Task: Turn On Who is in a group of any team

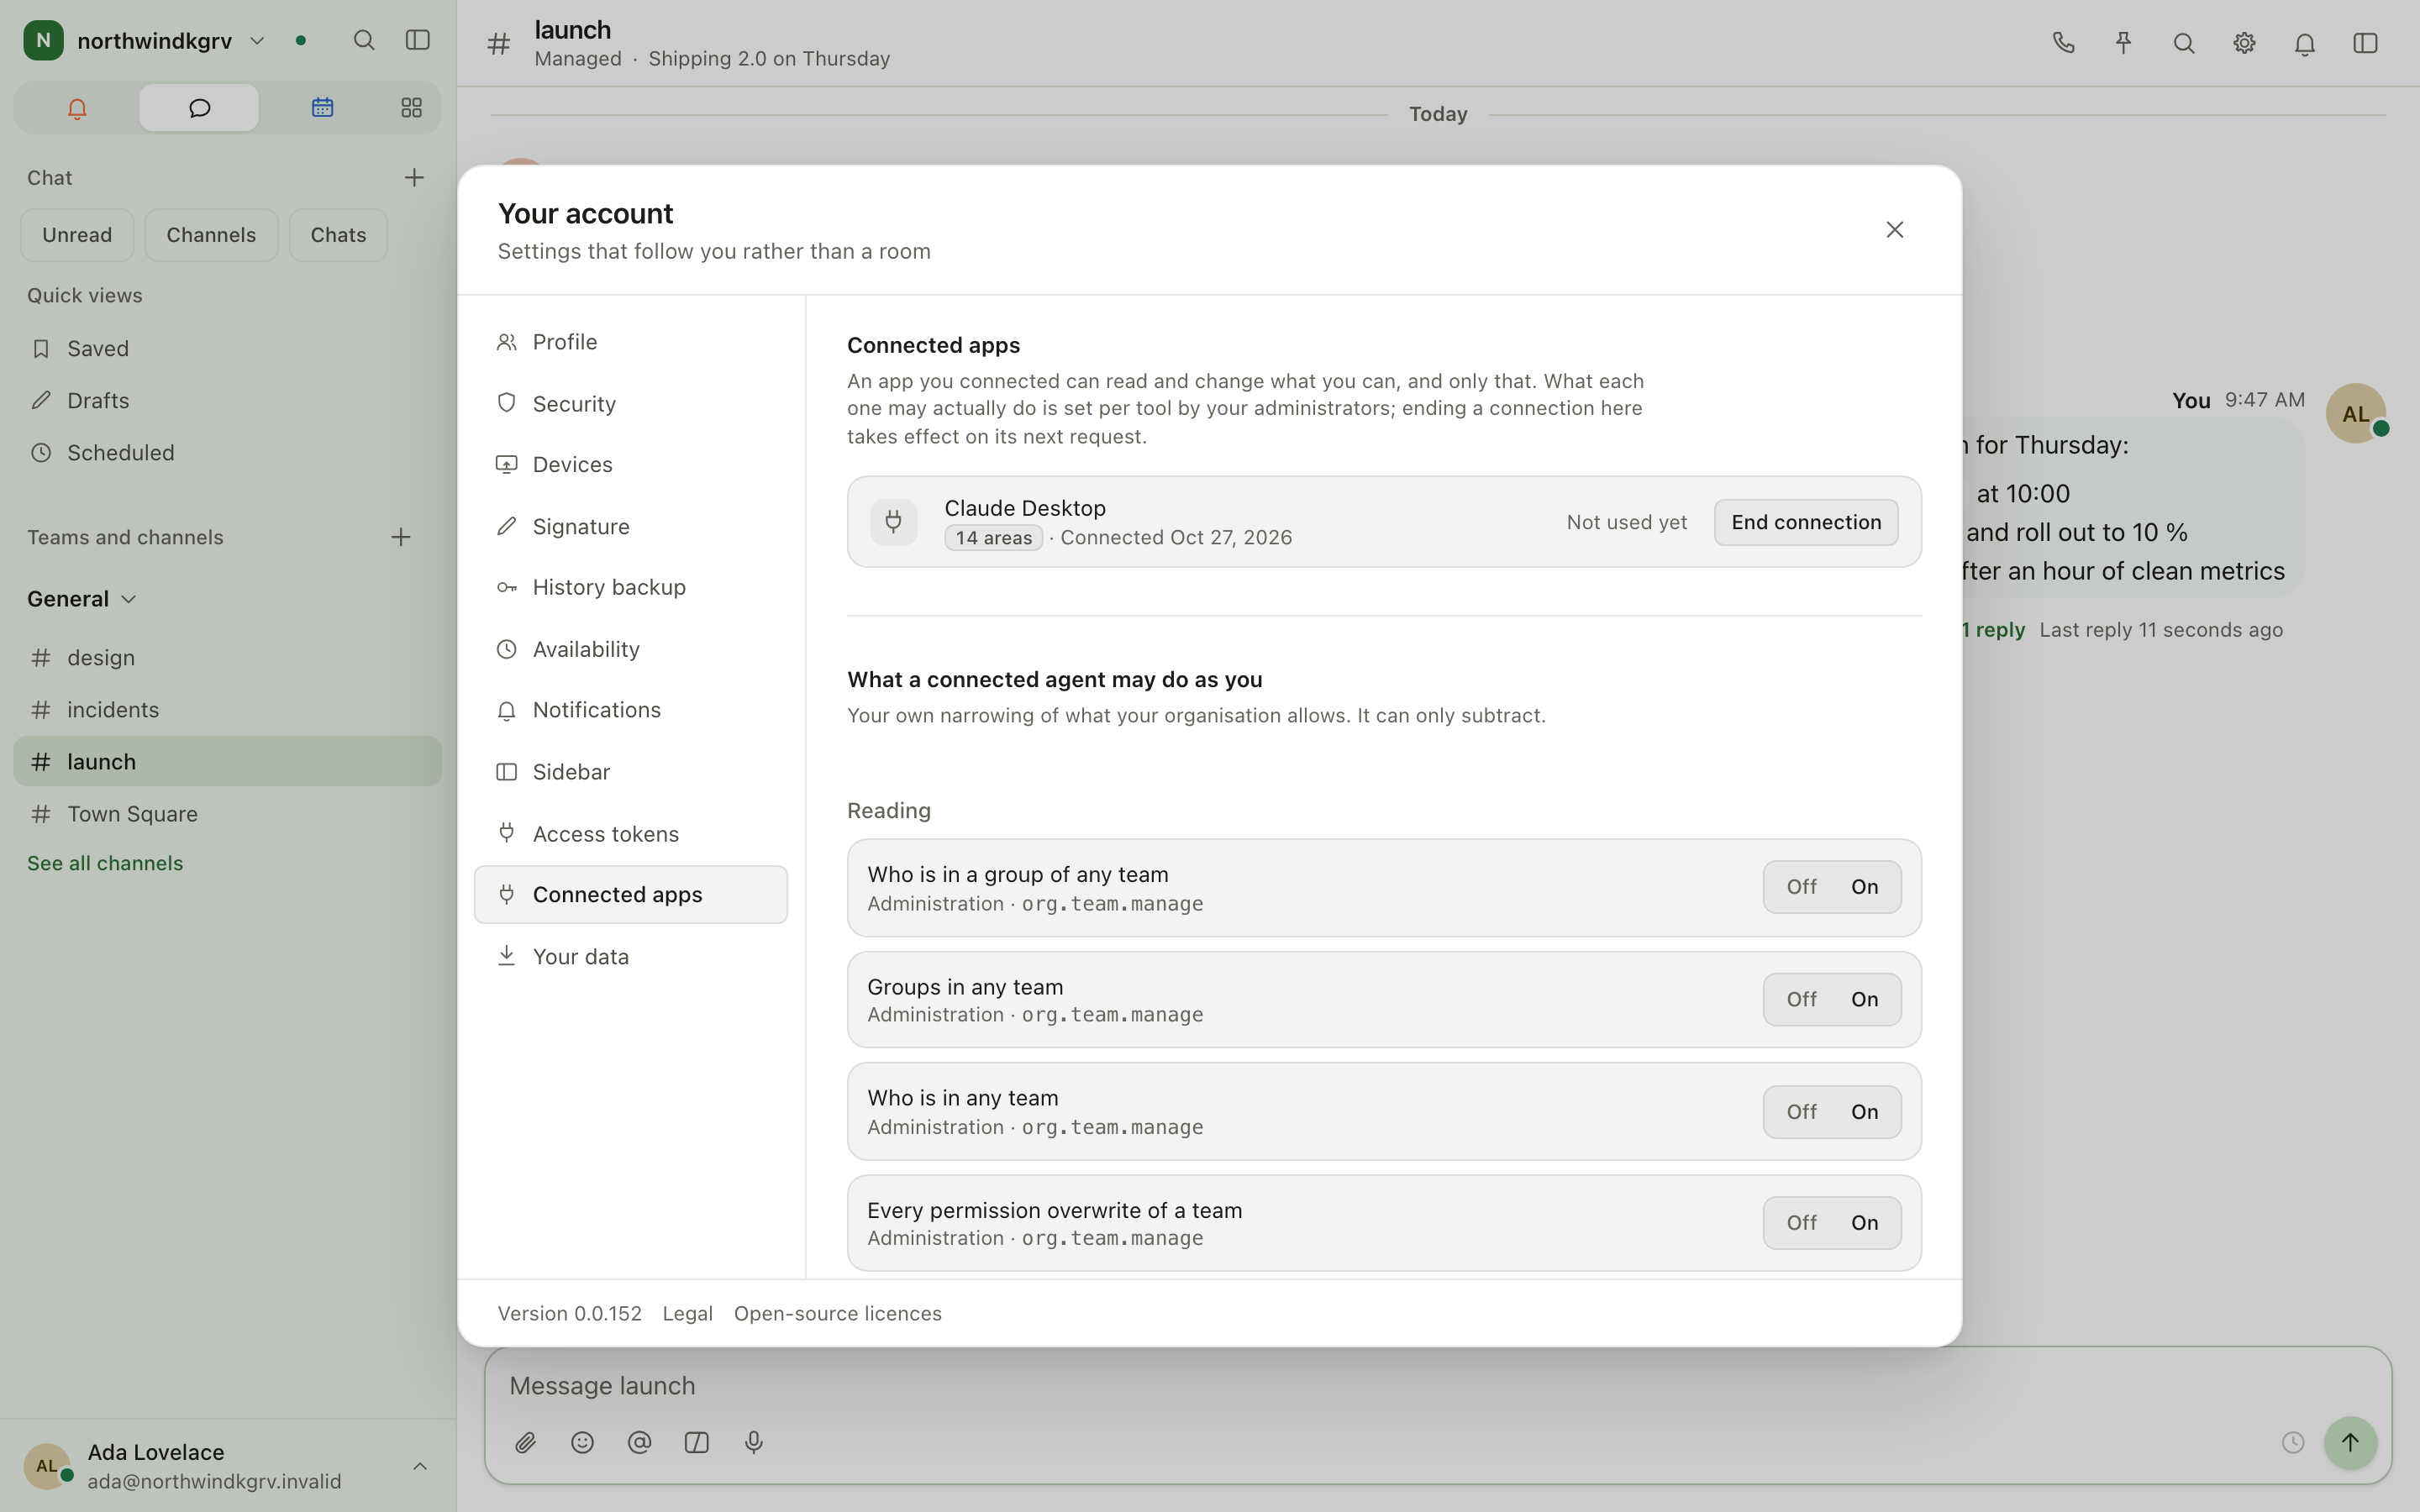Action: pyautogui.click(x=1864, y=887)
